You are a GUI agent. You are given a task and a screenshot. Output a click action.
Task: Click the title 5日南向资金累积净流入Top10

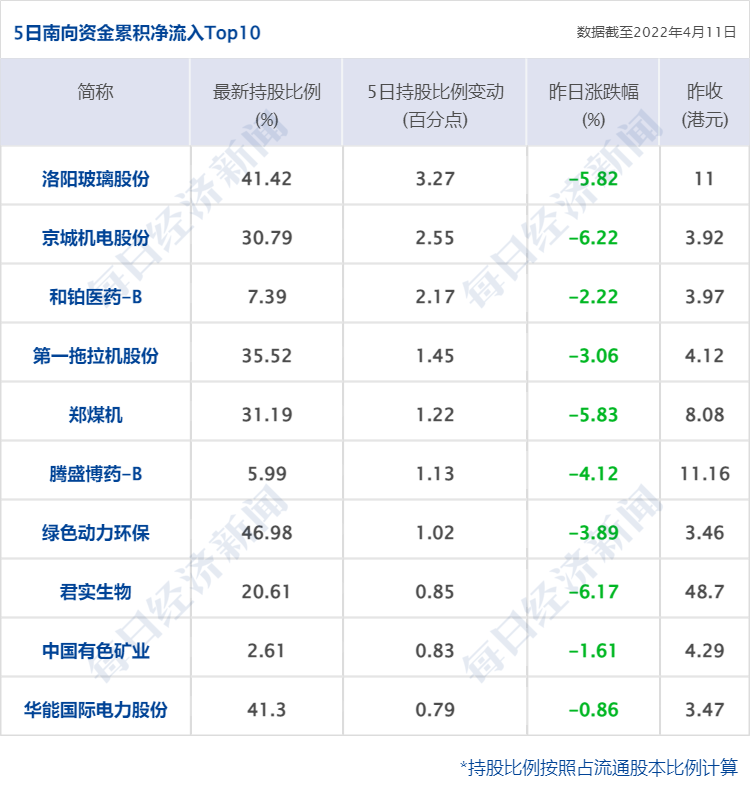[x=137, y=33]
